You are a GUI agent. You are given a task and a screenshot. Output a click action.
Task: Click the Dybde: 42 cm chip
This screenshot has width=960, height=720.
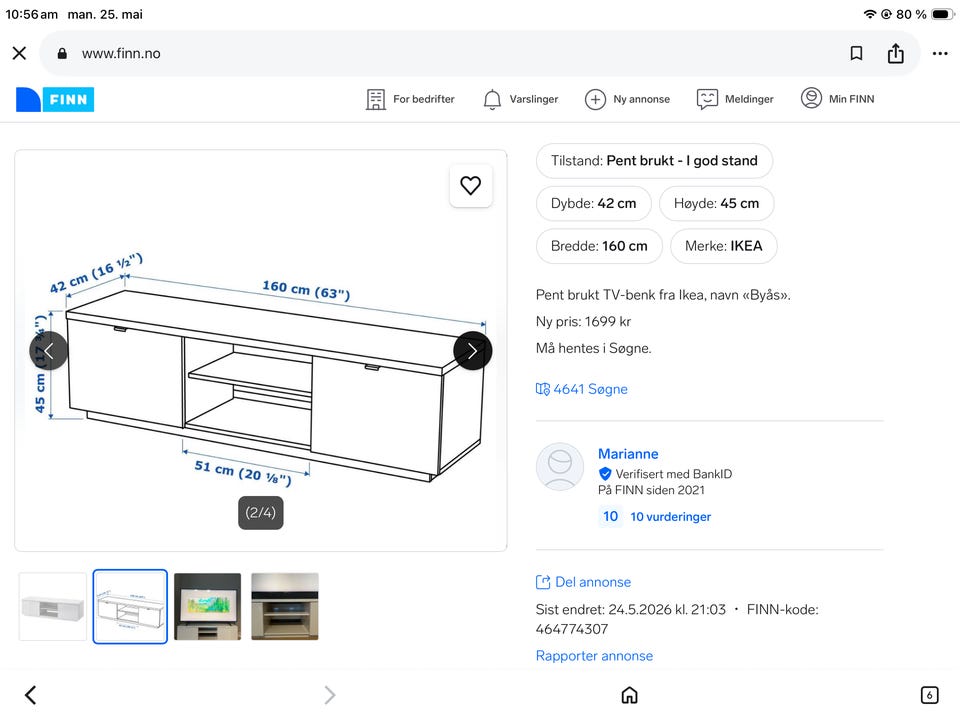[x=593, y=203]
